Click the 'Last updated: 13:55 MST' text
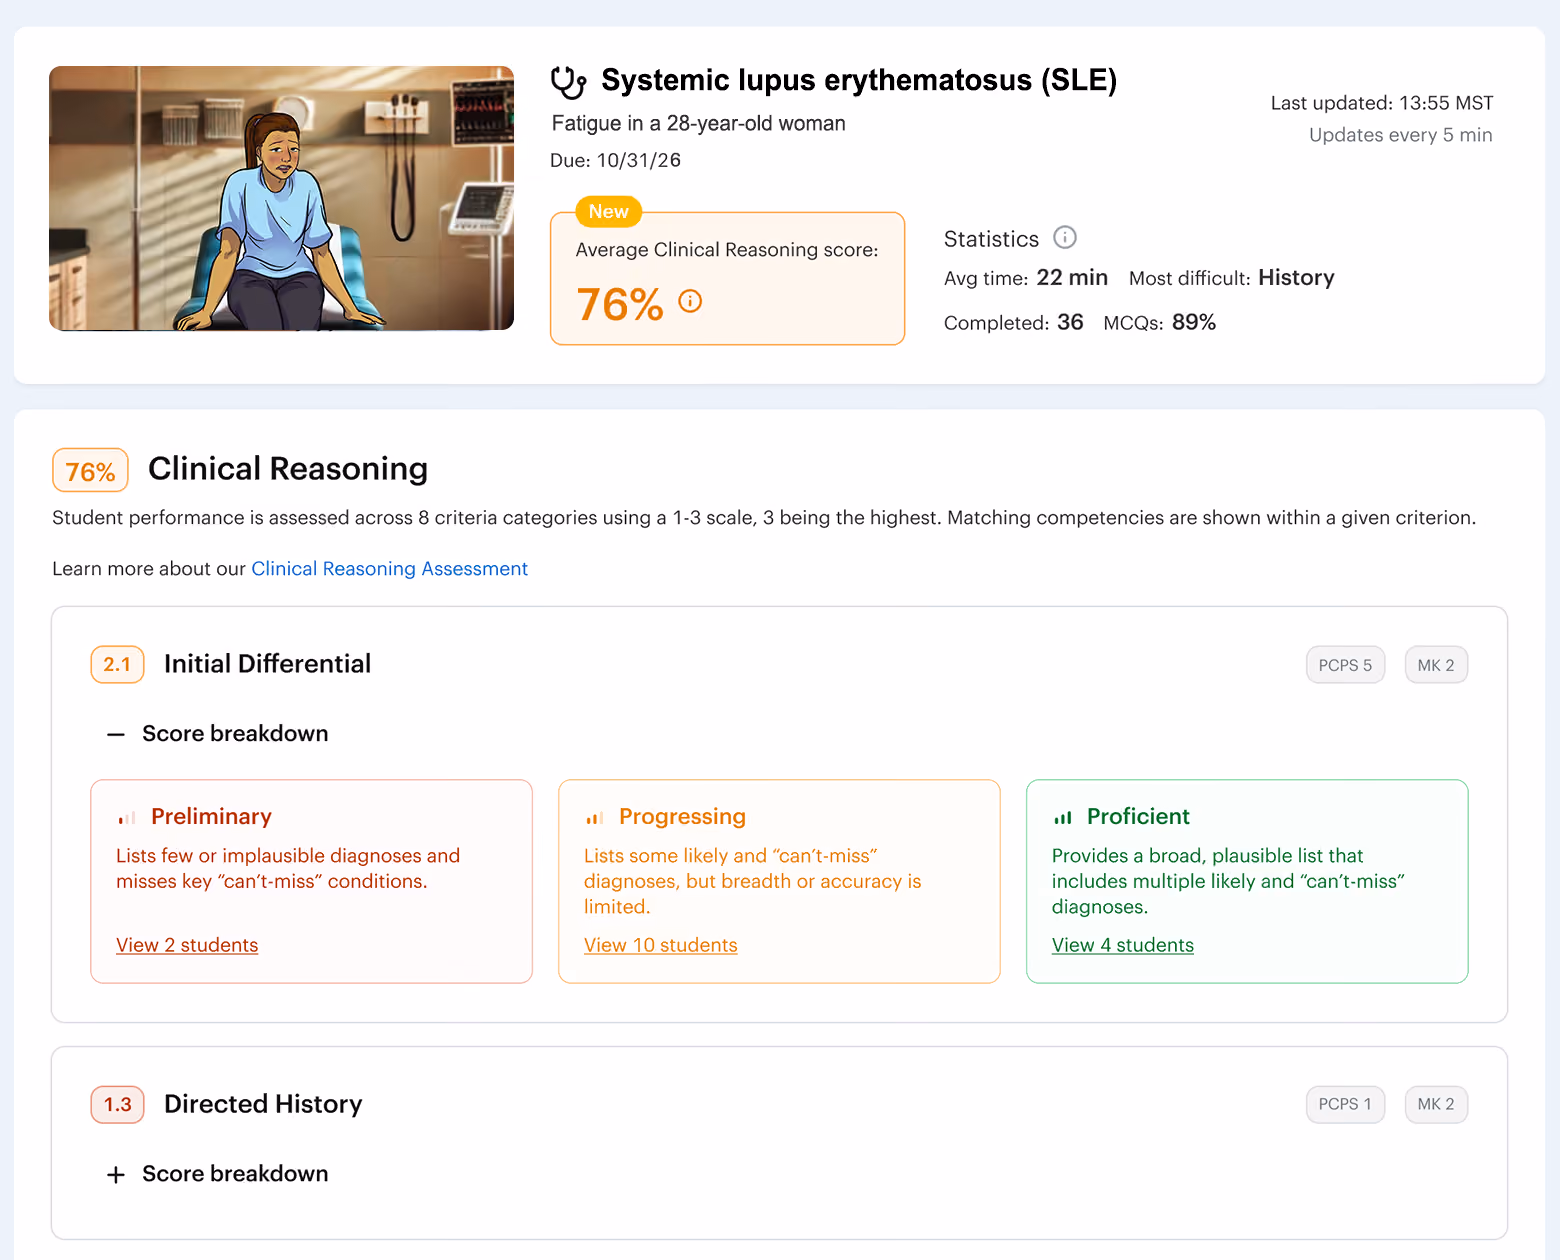Image resolution: width=1560 pixels, height=1260 pixels. (1382, 103)
